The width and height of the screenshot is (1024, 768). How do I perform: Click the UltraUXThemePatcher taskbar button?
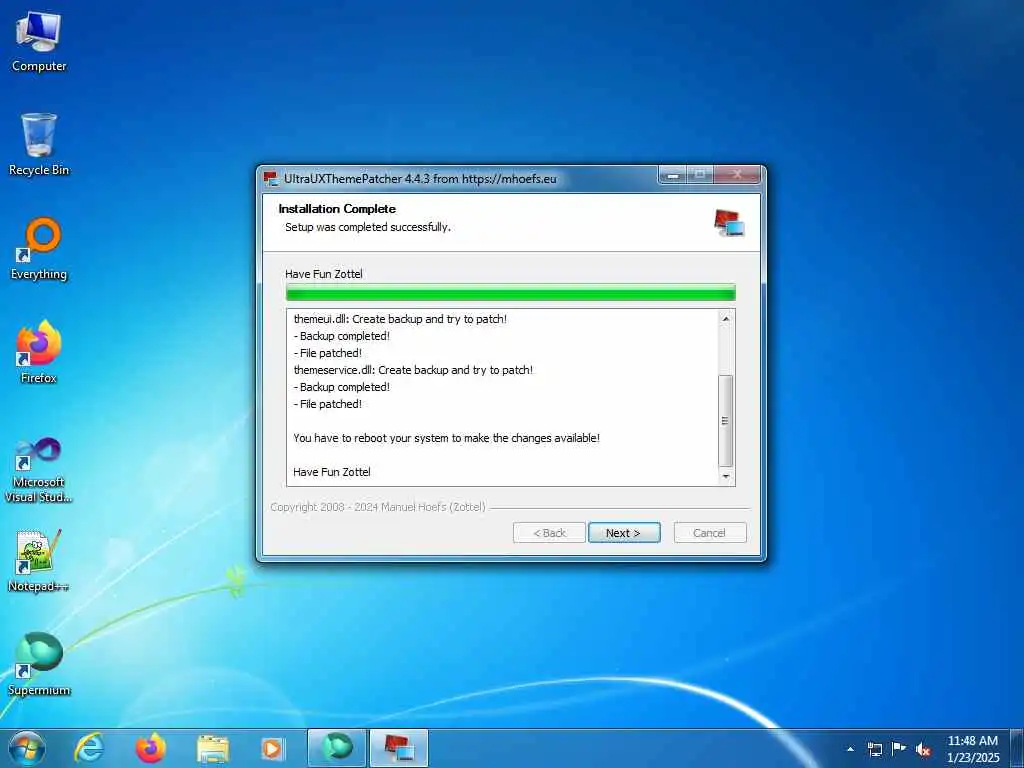399,748
